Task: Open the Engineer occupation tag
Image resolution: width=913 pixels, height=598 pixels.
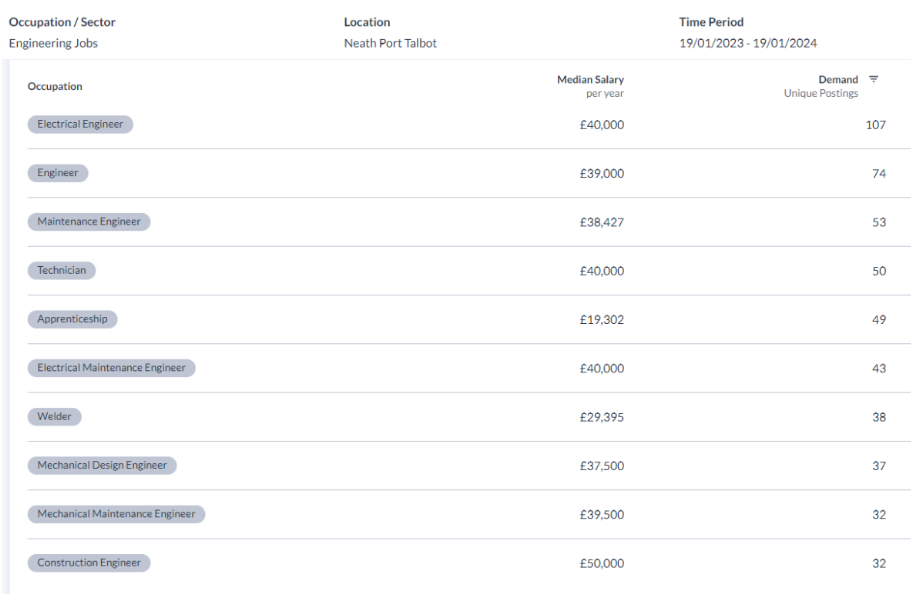Action: tap(58, 173)
